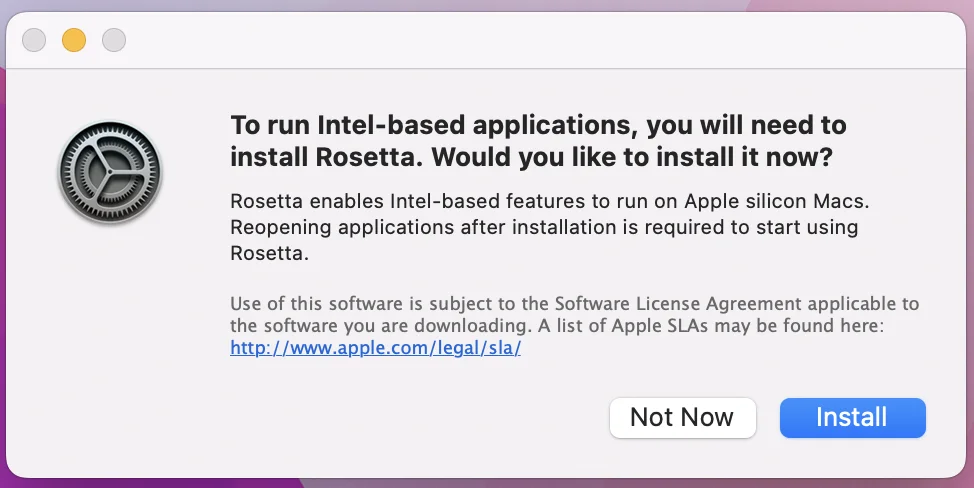Click blank space left of Not Now button
This screenshot has width=974, height=488.
[x=400, y=417]
